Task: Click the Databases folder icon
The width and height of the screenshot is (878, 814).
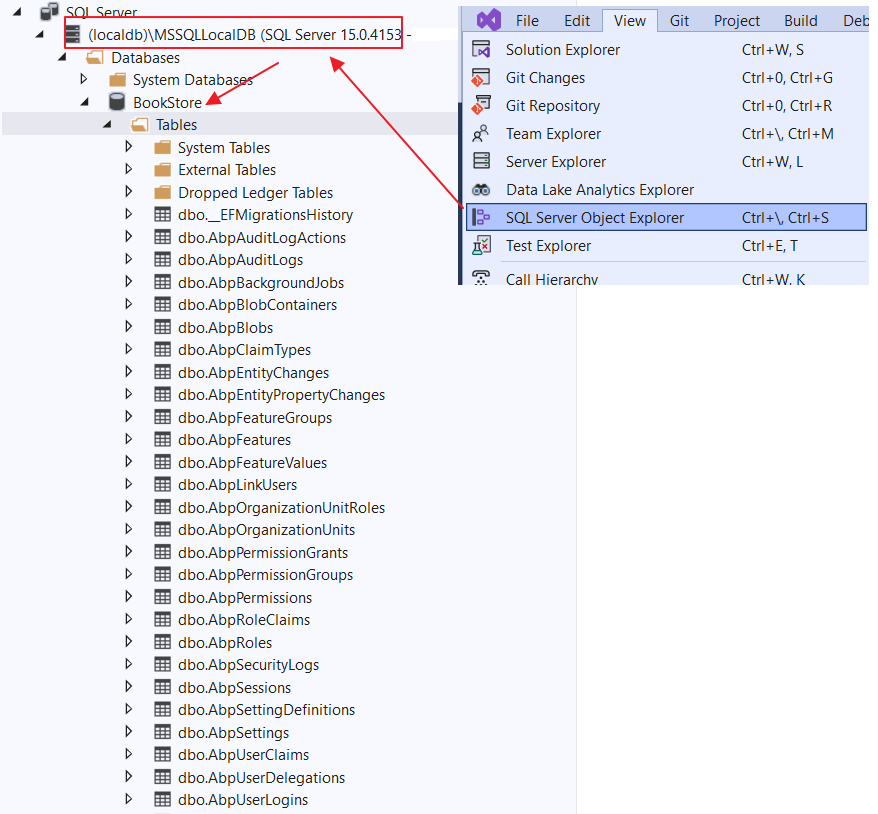Action: point(95,58)
